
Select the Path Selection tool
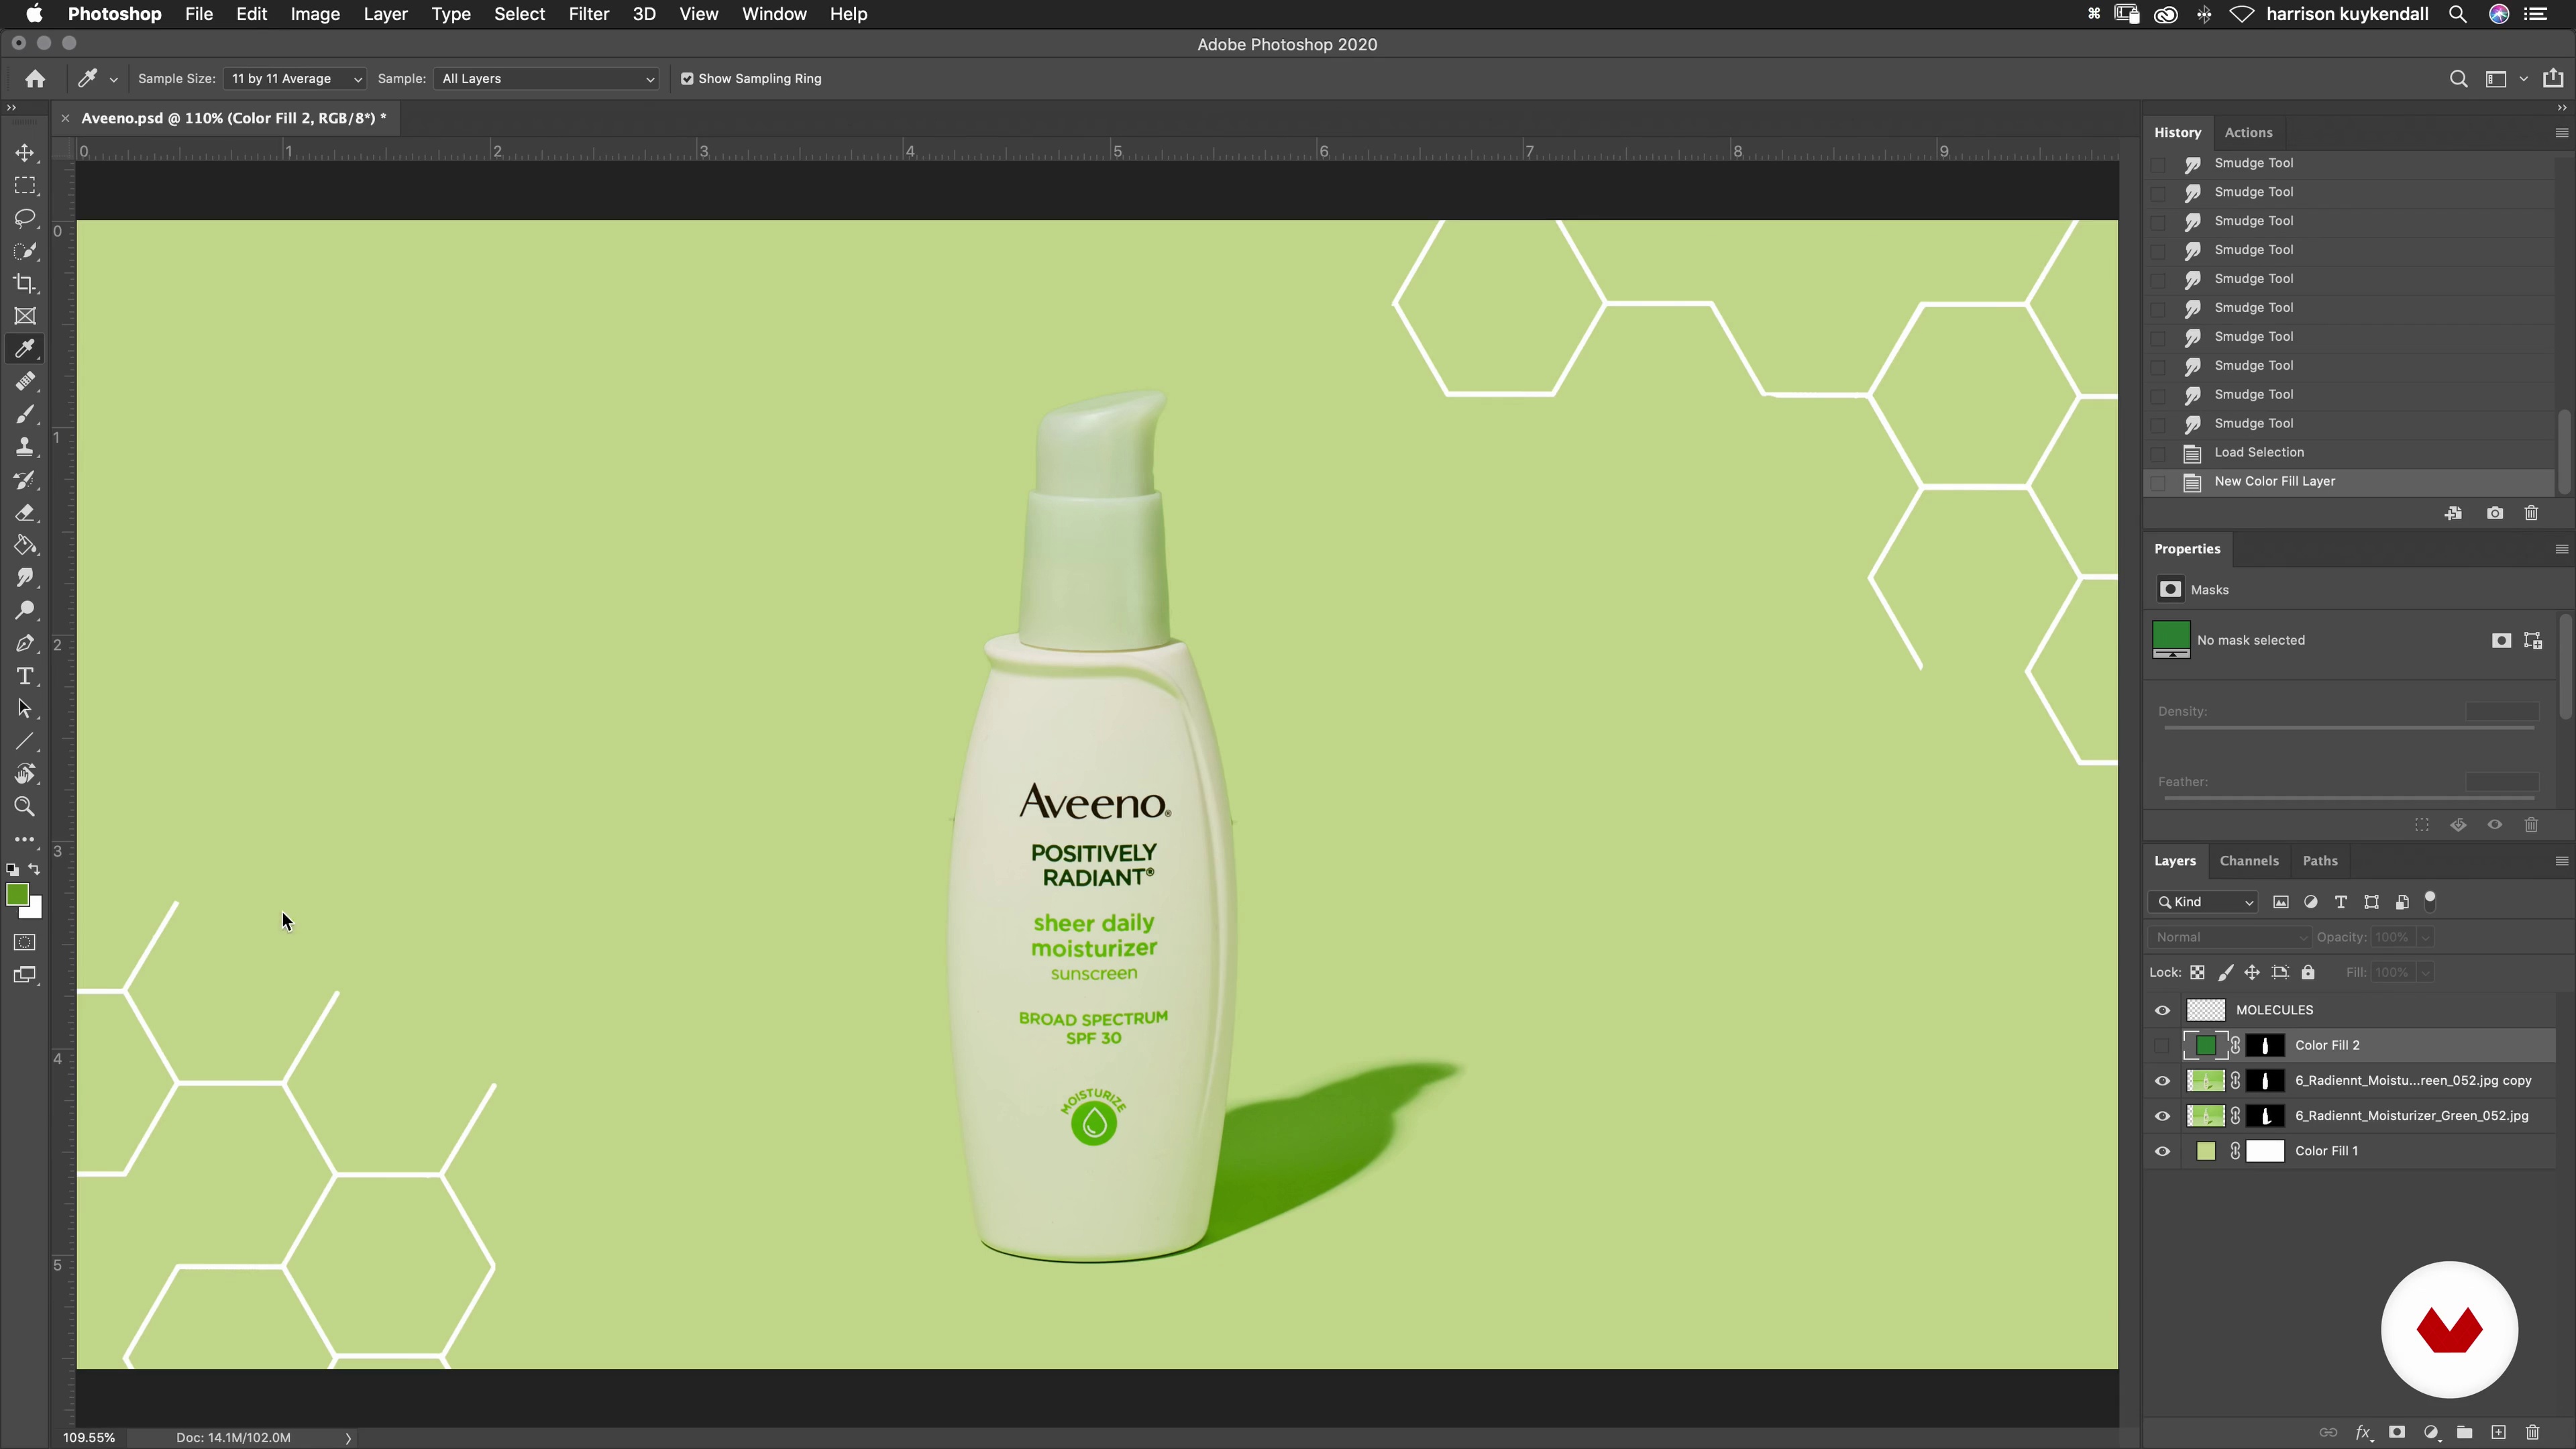[x=25, y=709]
